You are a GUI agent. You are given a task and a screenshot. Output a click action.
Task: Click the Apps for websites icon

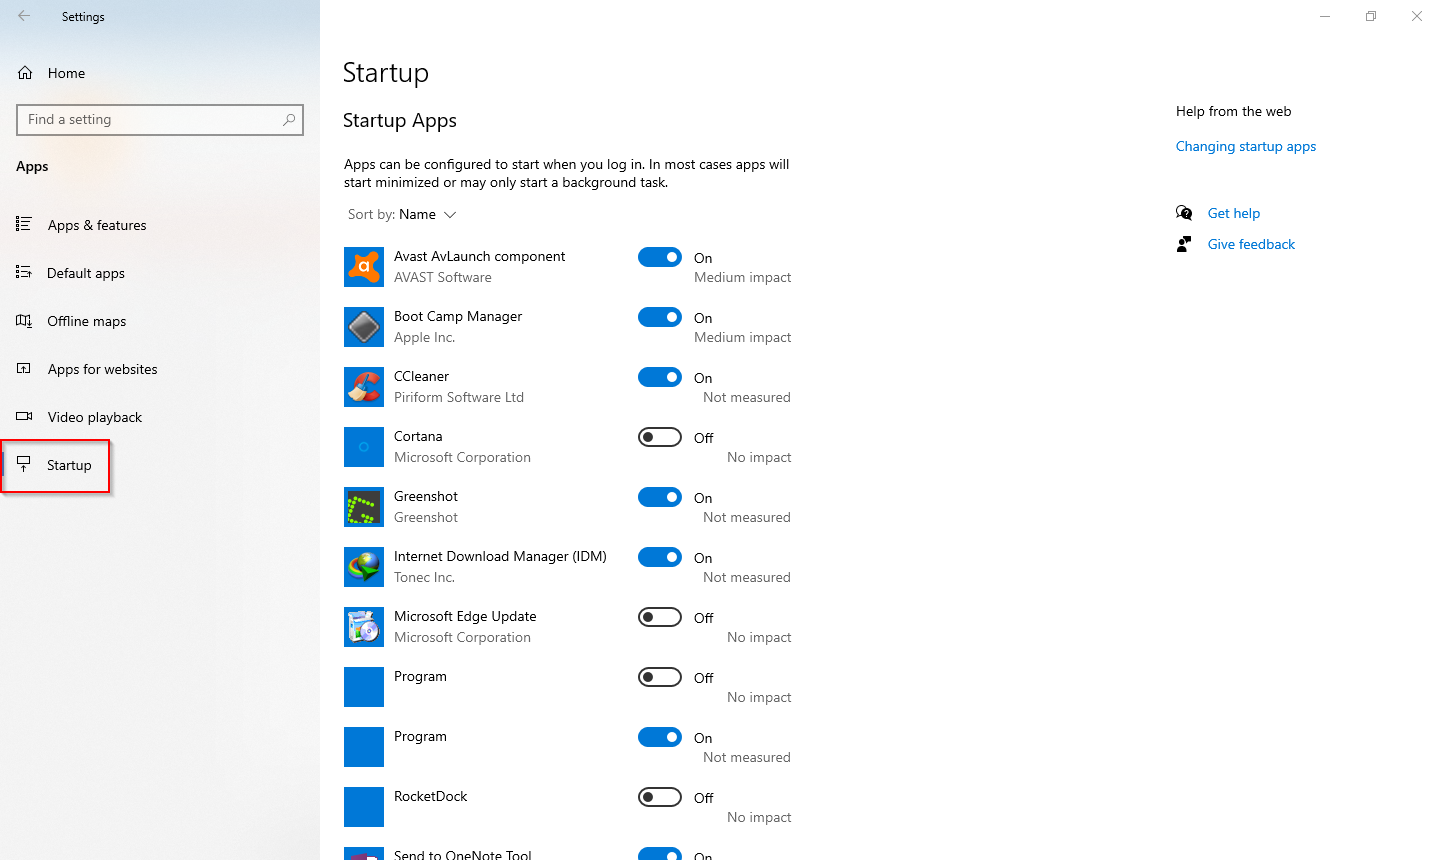point(24,368)
